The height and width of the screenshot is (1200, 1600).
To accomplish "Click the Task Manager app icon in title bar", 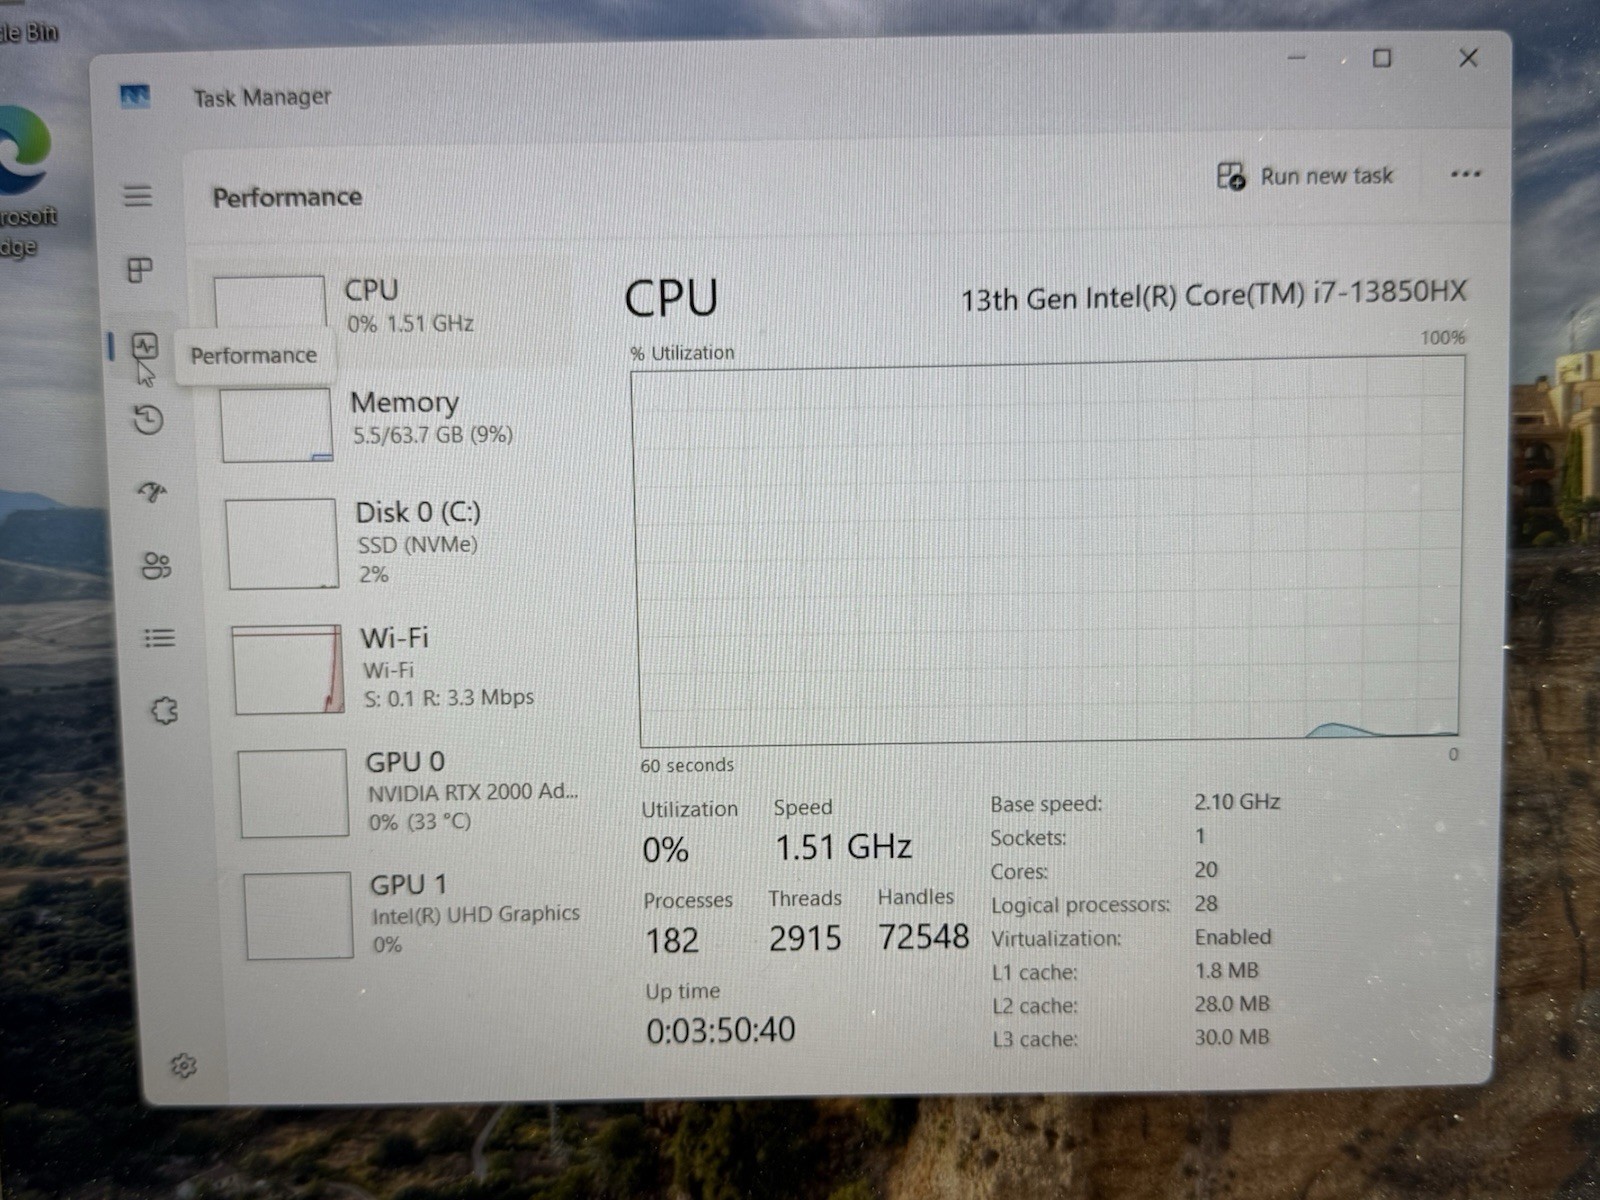I will click(135, 96).
